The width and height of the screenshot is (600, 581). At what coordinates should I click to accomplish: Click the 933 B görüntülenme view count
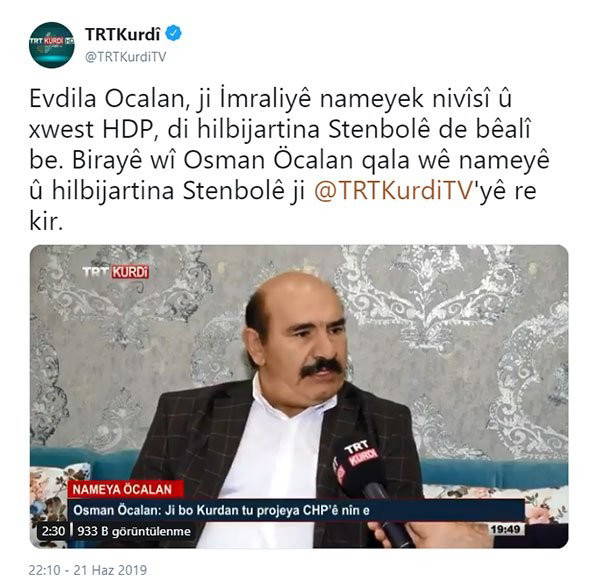click(134, 531)
